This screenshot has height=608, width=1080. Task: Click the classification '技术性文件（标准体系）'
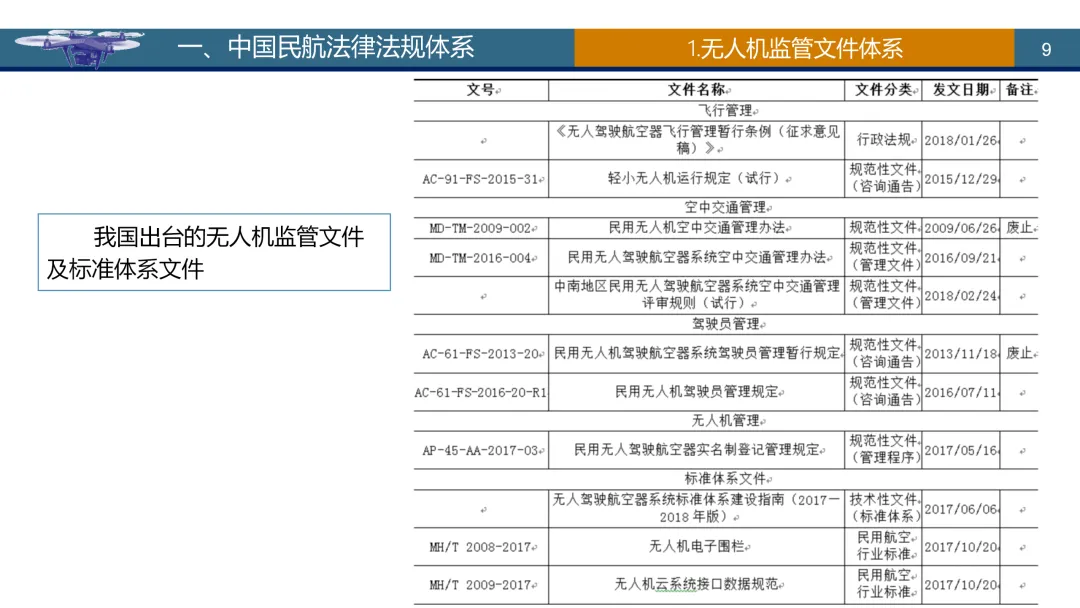coord(884,507)
